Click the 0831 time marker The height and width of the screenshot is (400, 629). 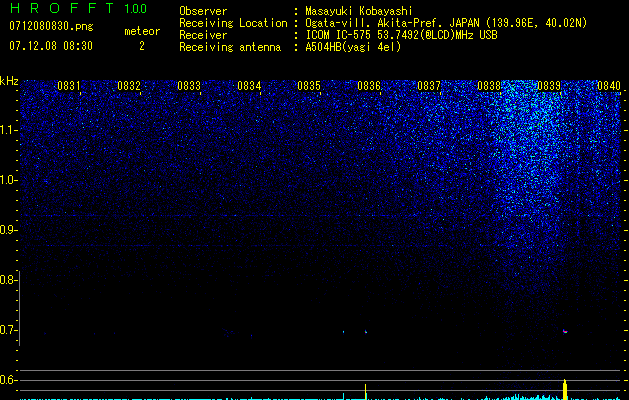click(69, 85)
